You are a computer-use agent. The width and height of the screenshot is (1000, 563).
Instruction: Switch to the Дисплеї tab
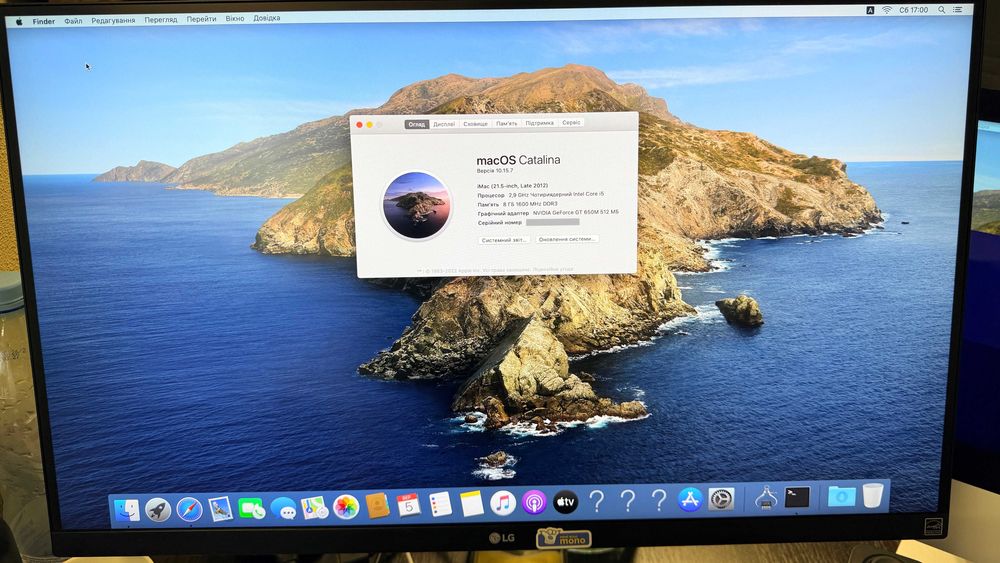point(444,124)
